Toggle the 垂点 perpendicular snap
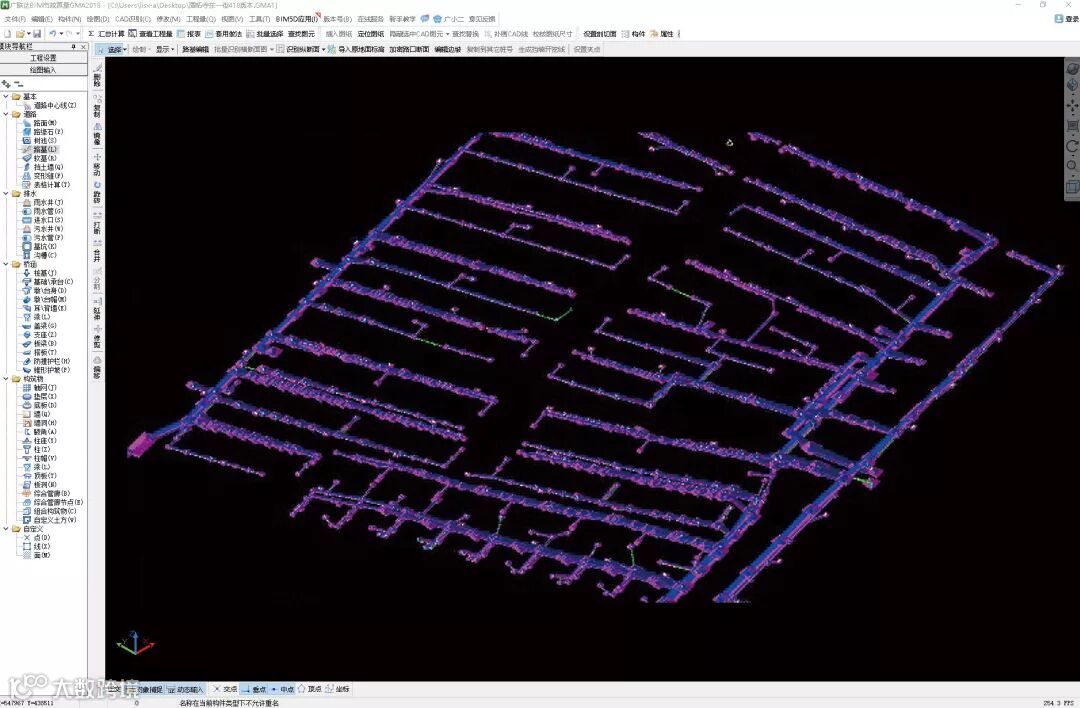This screenshot has width=1080, height=708. pos(254,689)
